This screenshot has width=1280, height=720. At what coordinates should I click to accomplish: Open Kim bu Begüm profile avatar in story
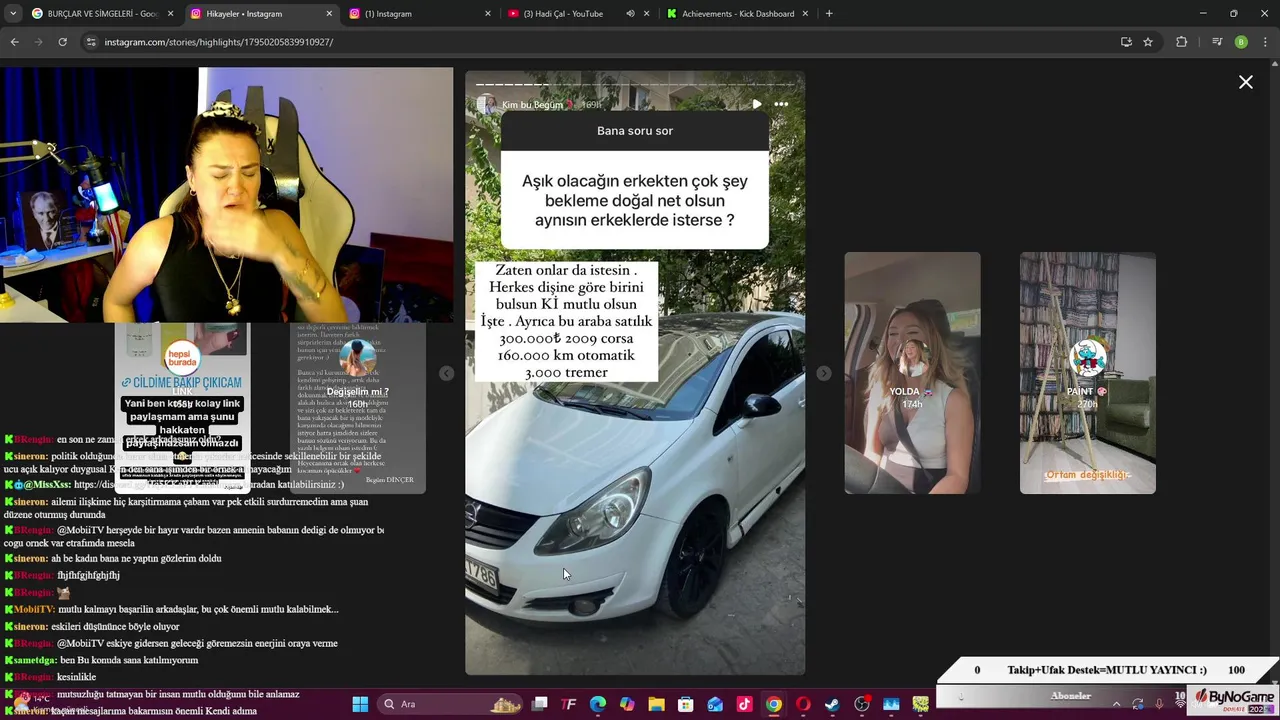487,104
